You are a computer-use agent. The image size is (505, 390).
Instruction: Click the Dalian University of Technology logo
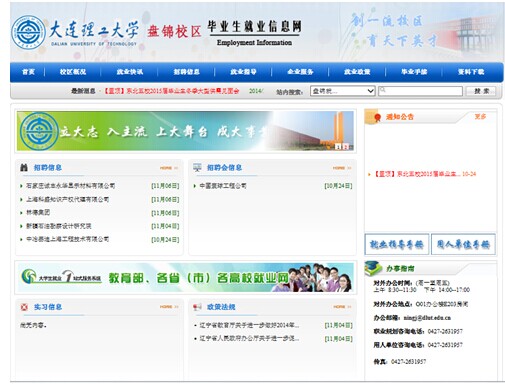(x=28, y=32)
